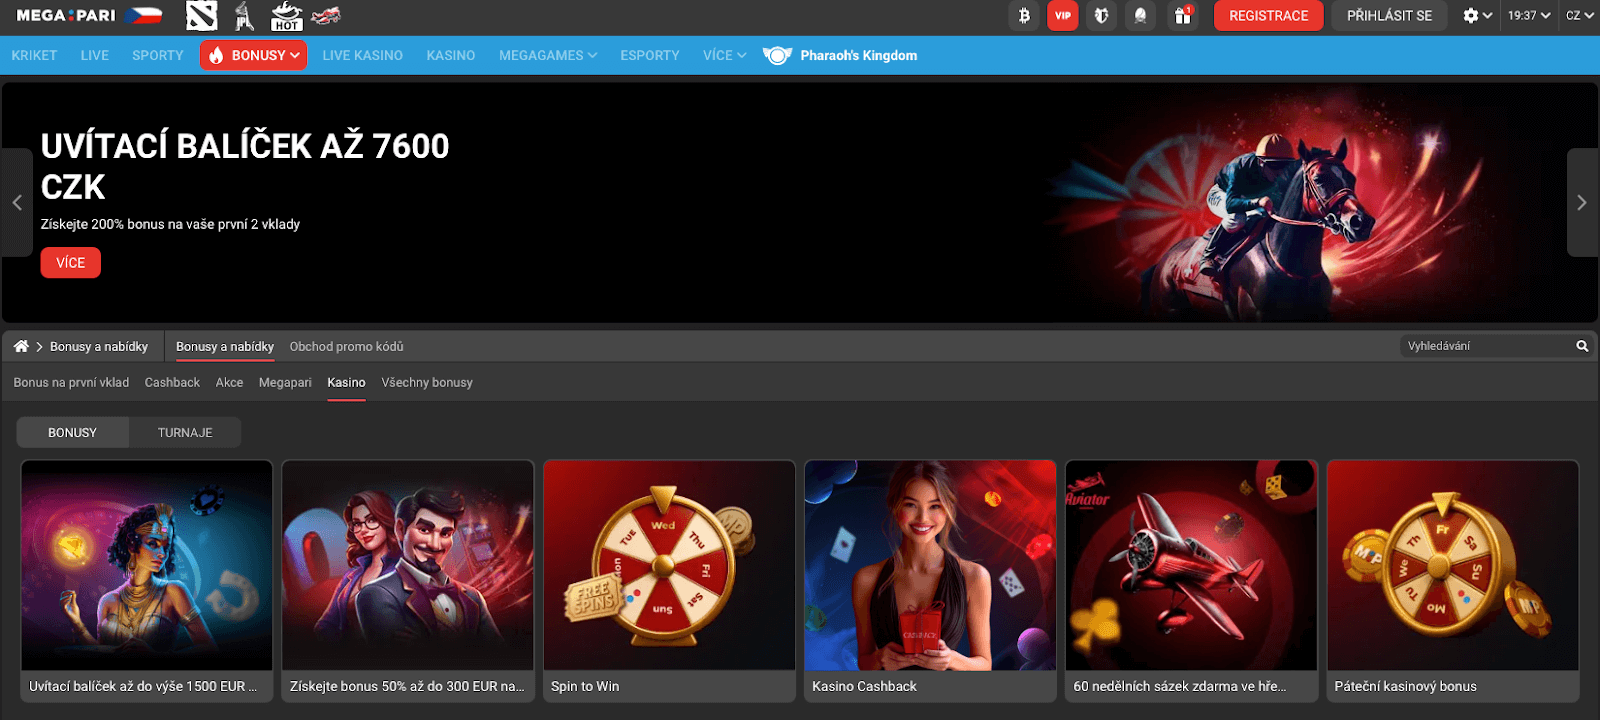Open the VIP program icon
The width and height of the screenshot is (1600, 720).
[1062, 16]
